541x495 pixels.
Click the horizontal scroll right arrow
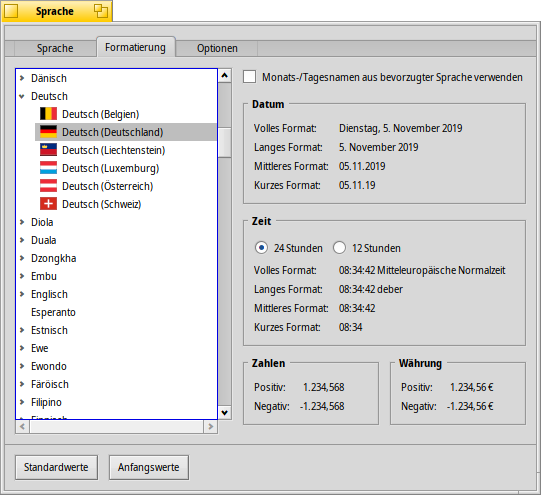click(210, 427)
